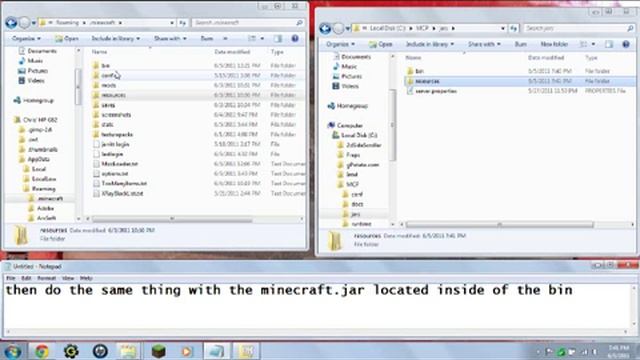This screenshot has height=360, width=640.
Task: Select resources folder in jars window
Action: pos(427,81)
